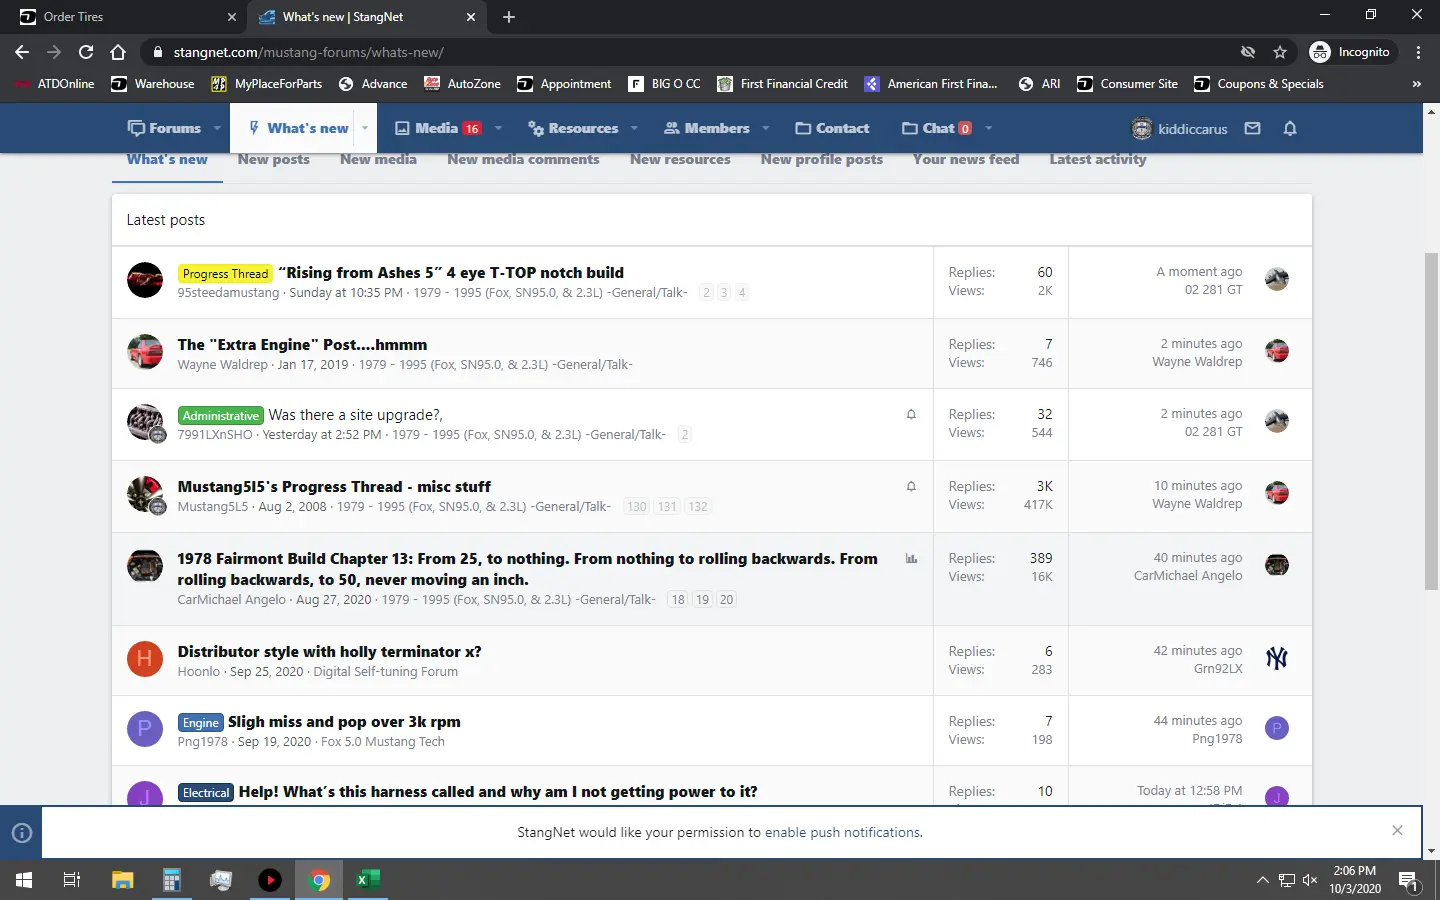Click the address bar URL field
1440x900 pixels.
(x=690, y=52)
